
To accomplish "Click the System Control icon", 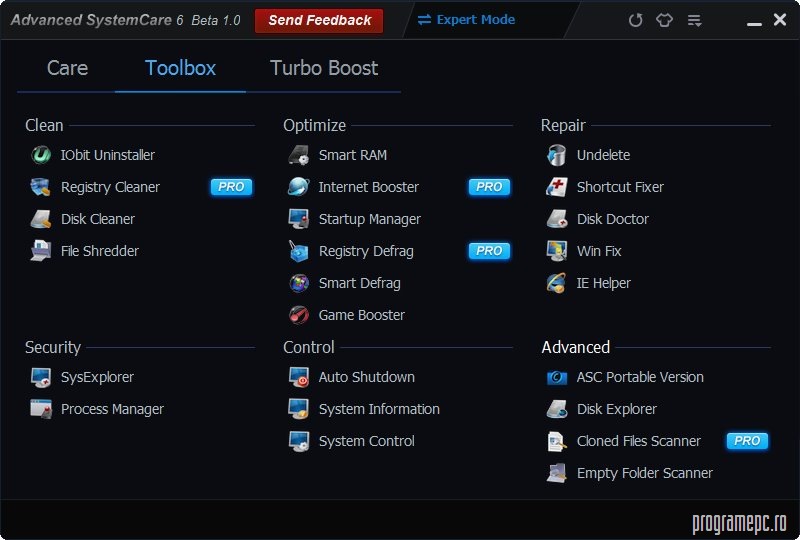I will click(298, 441).
